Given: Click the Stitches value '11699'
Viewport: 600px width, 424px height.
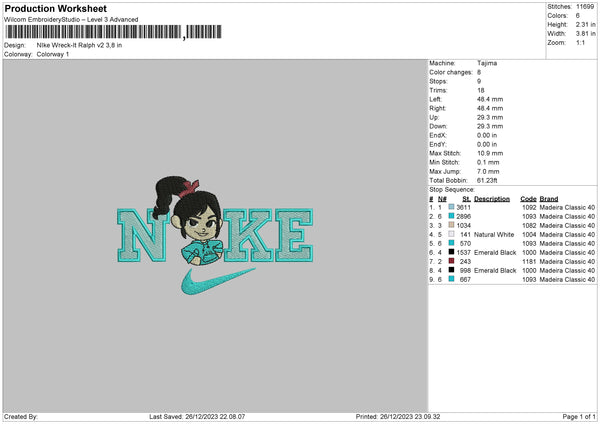Looking at the screenshot, I should point(585,7).
